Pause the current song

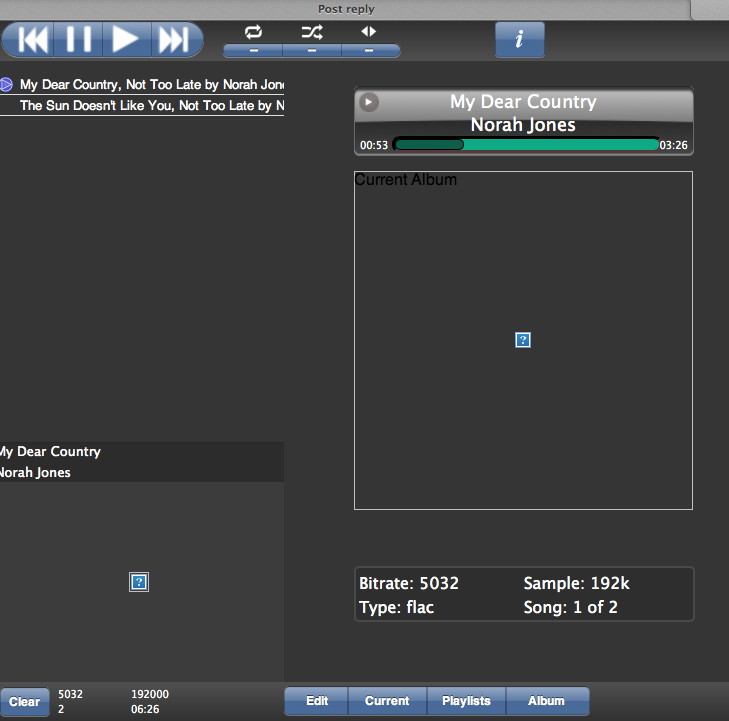(x=78, y=40)
